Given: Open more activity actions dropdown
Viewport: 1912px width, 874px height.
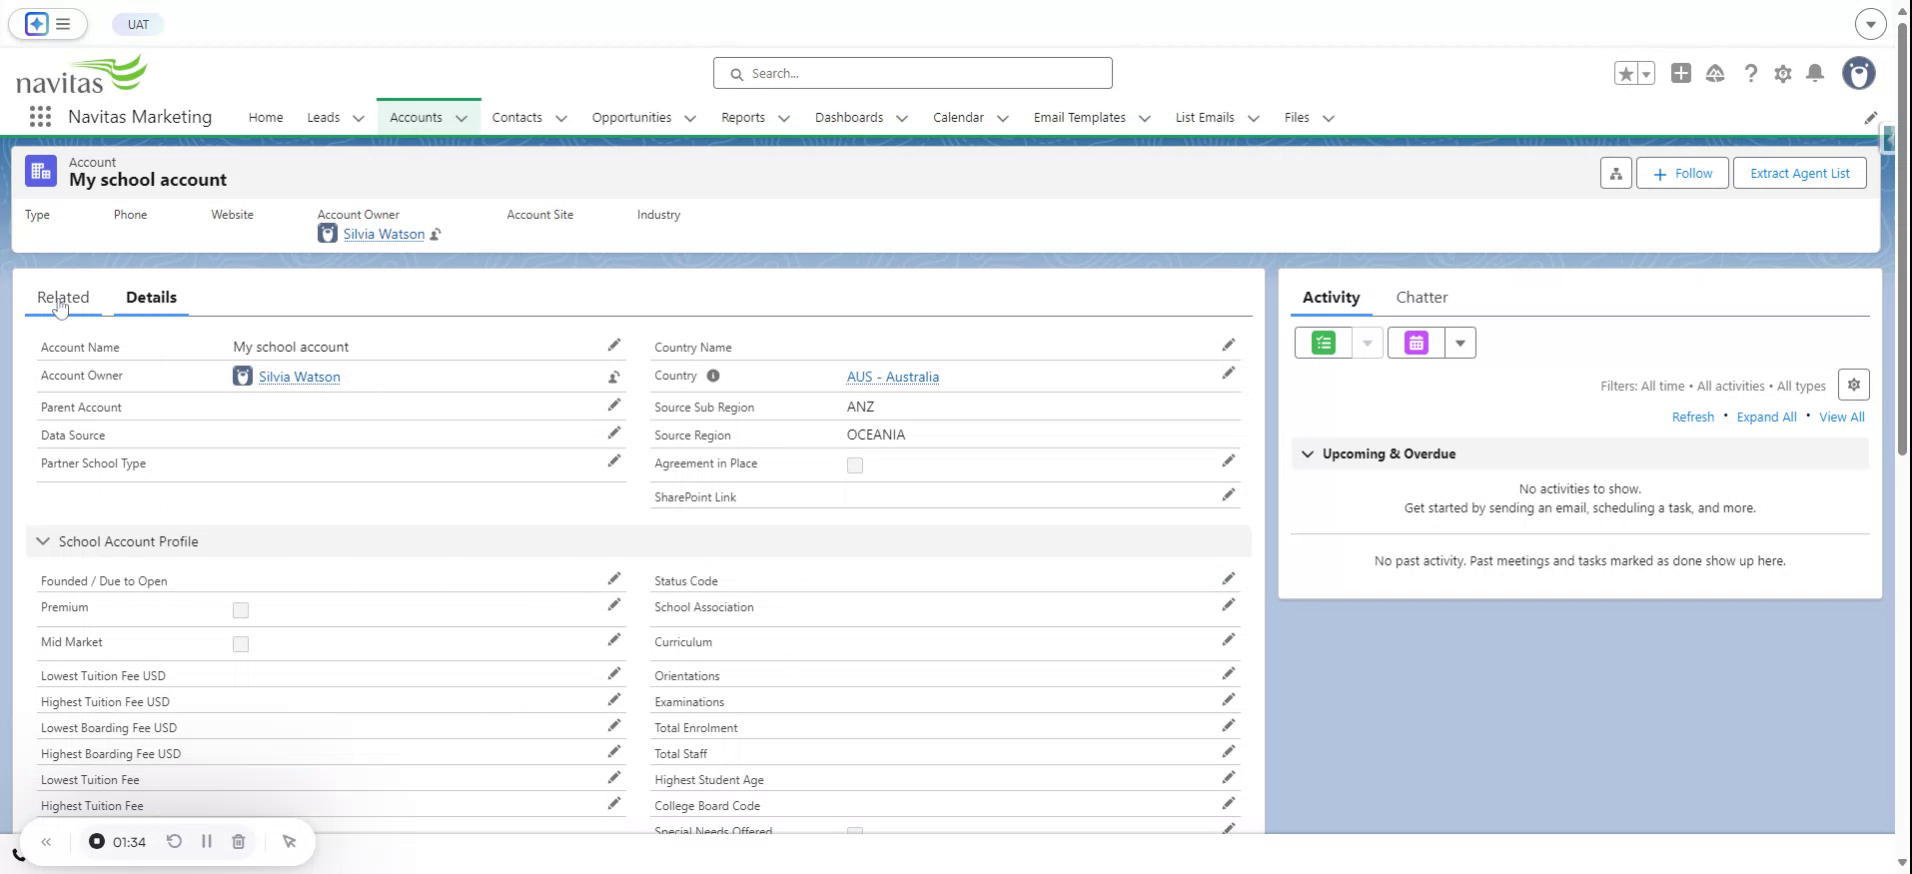Looking at the screenshot, I should click(x=1460, y=343).
